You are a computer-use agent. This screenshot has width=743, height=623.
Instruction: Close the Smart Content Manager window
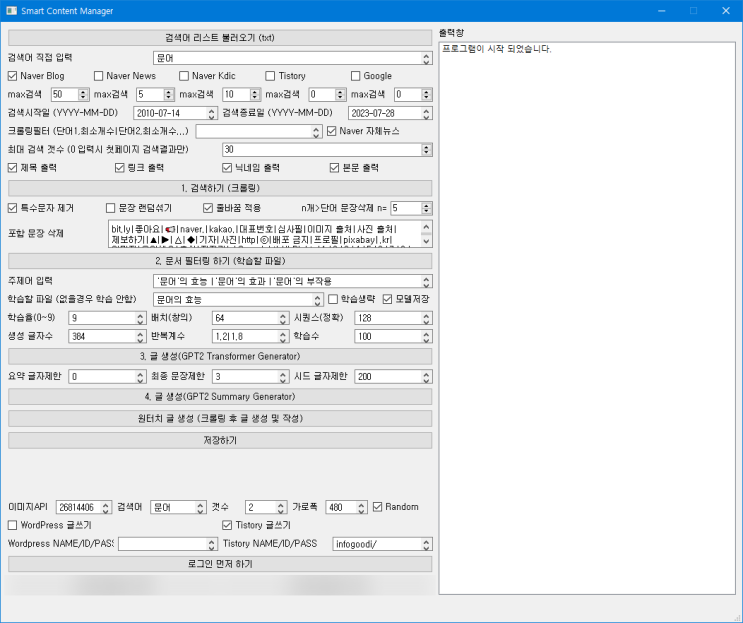[x=726, y=10]
